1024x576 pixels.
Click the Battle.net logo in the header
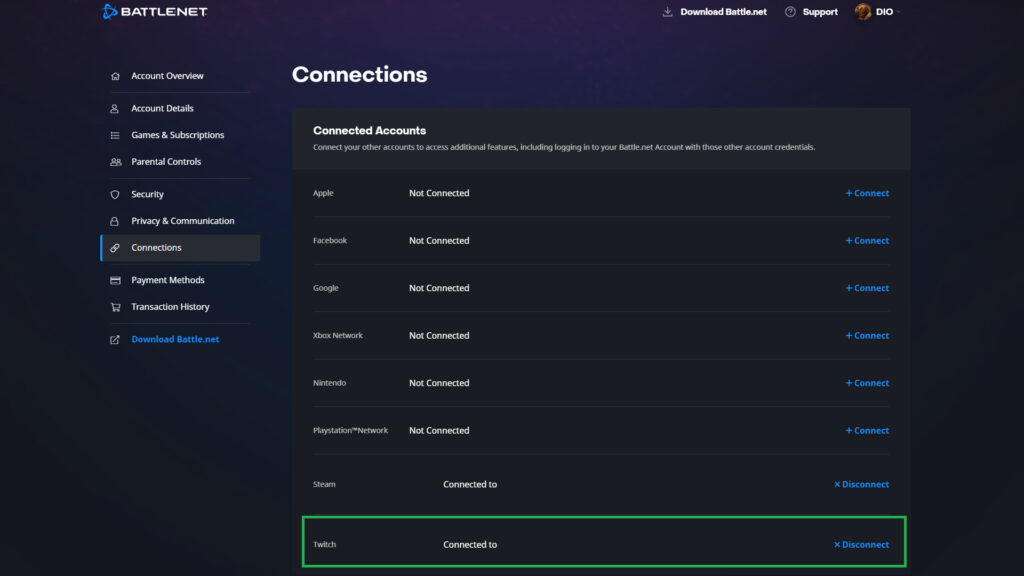pos(155,11)
